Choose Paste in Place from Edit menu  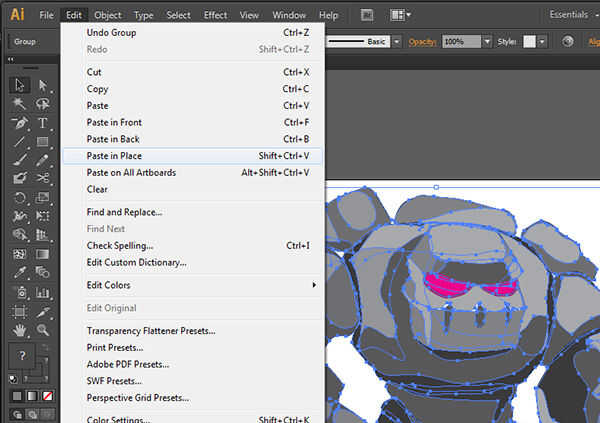tap(192, 156)
